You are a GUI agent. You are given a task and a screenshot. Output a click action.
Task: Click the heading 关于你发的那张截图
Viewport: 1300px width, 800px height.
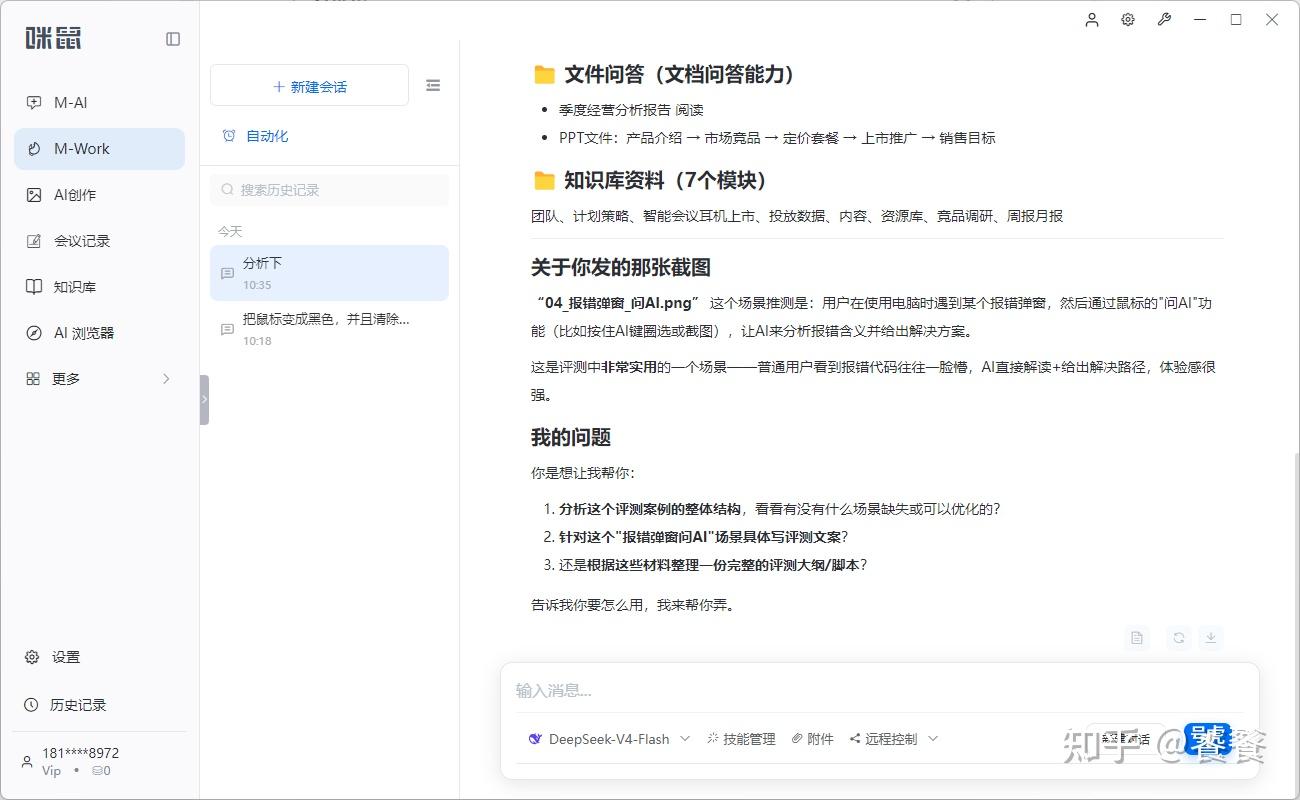(621, 268)
